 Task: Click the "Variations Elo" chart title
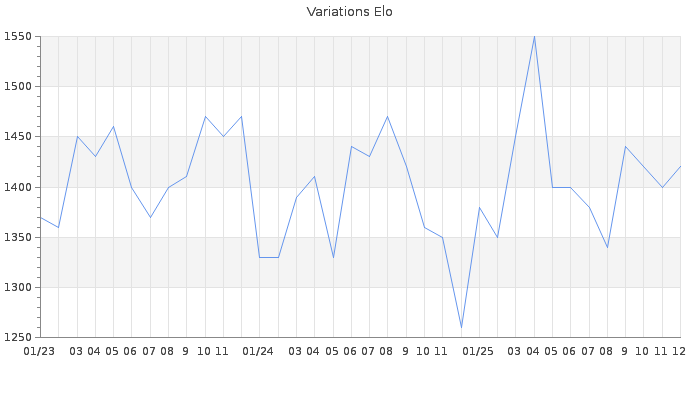coord(349,12)
